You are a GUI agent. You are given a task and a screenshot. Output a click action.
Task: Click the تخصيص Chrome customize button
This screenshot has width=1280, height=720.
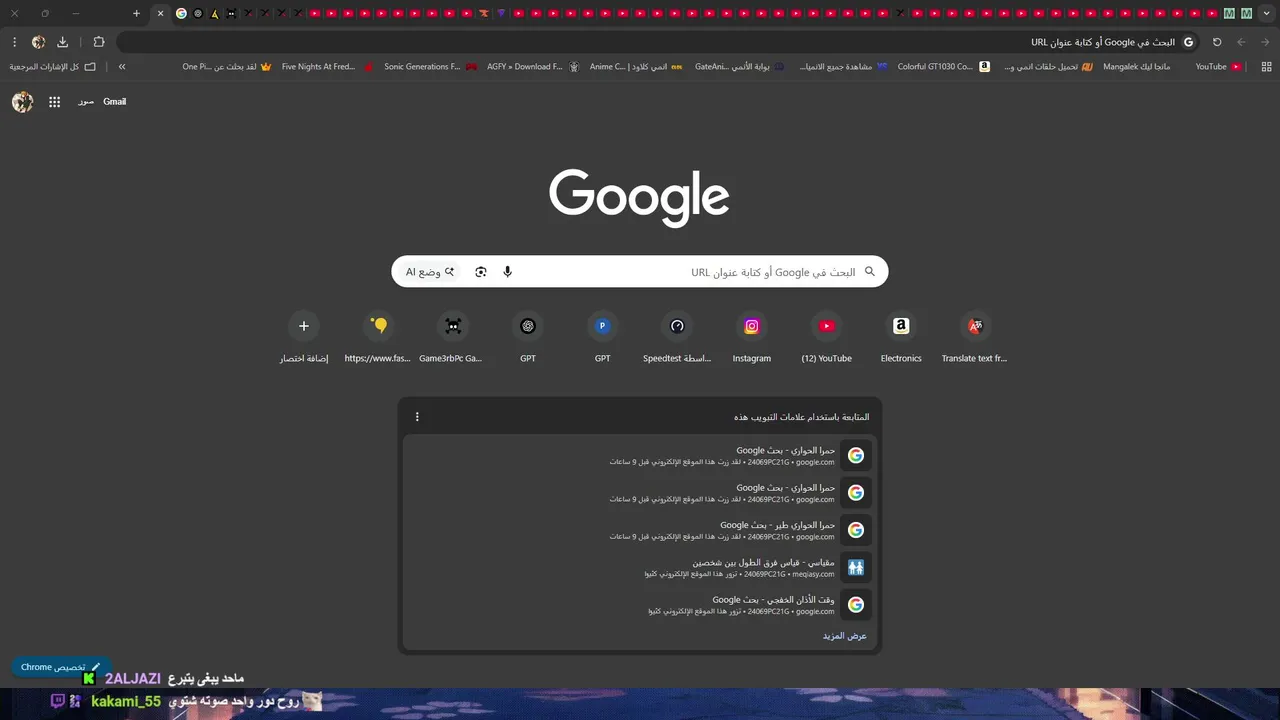61,667
